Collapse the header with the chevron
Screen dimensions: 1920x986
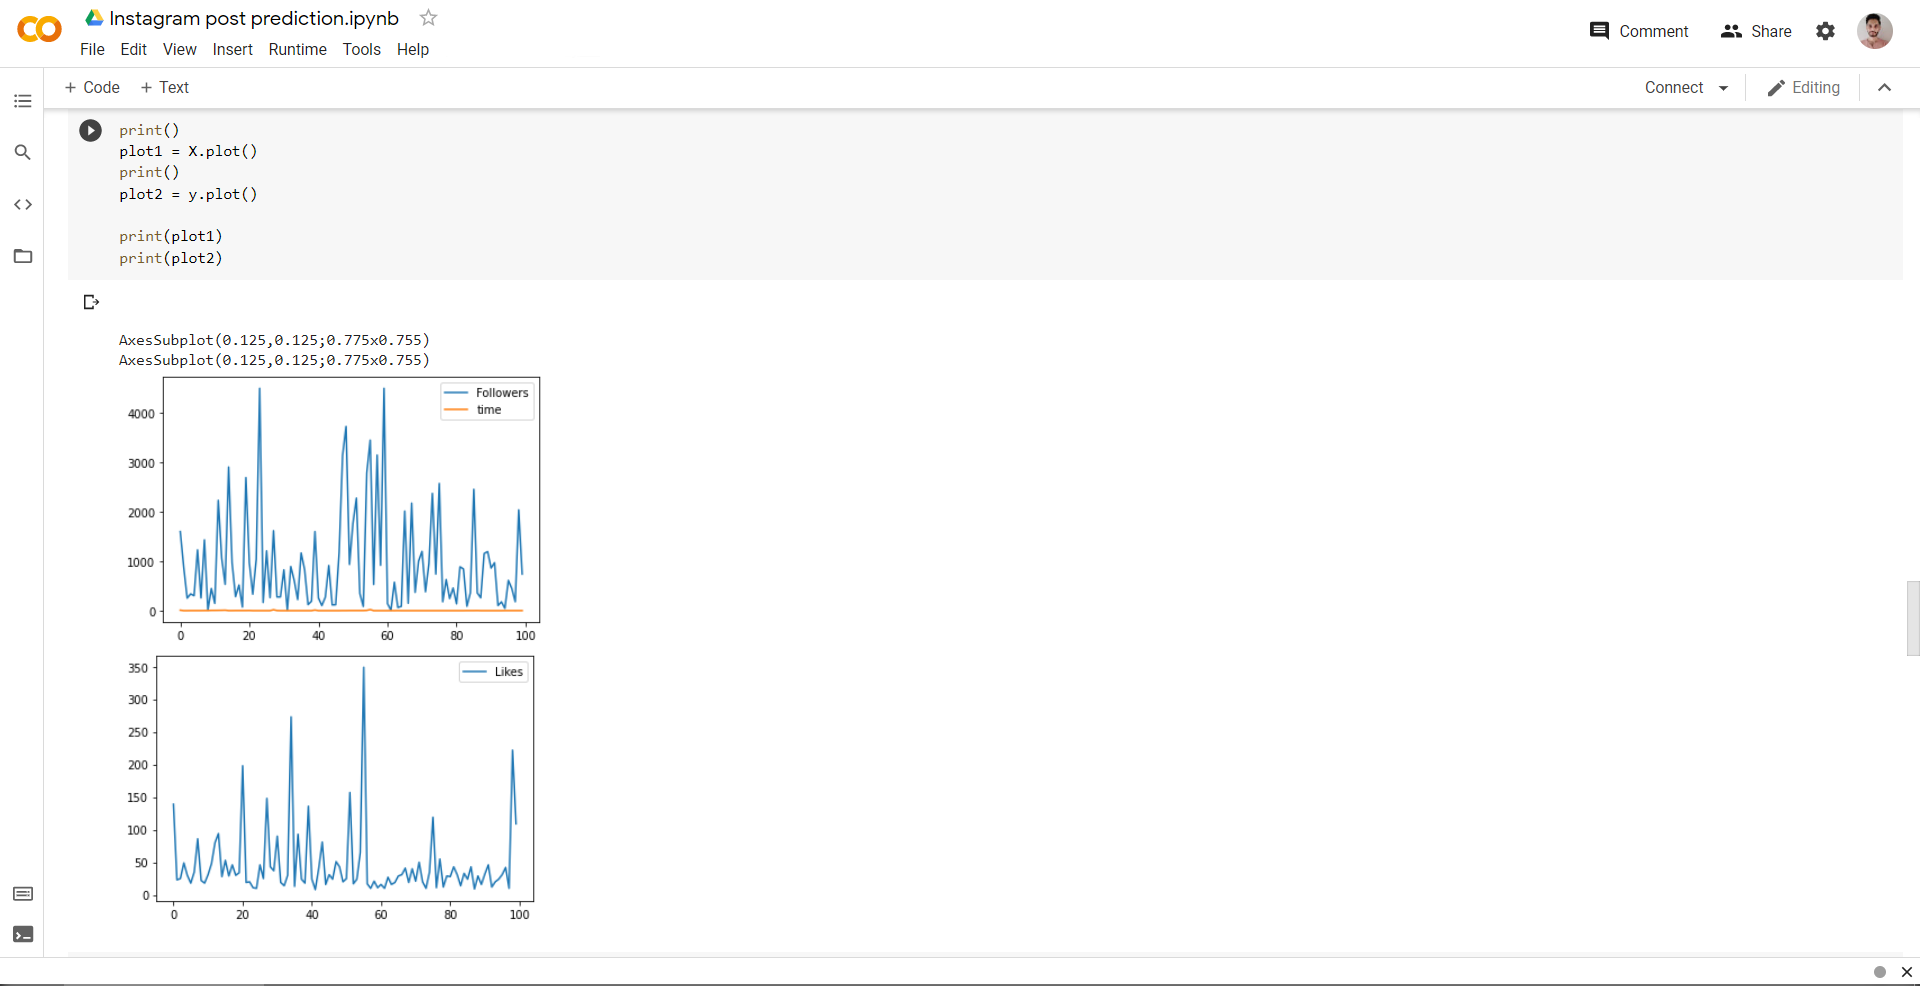(x=1884, y=88)
